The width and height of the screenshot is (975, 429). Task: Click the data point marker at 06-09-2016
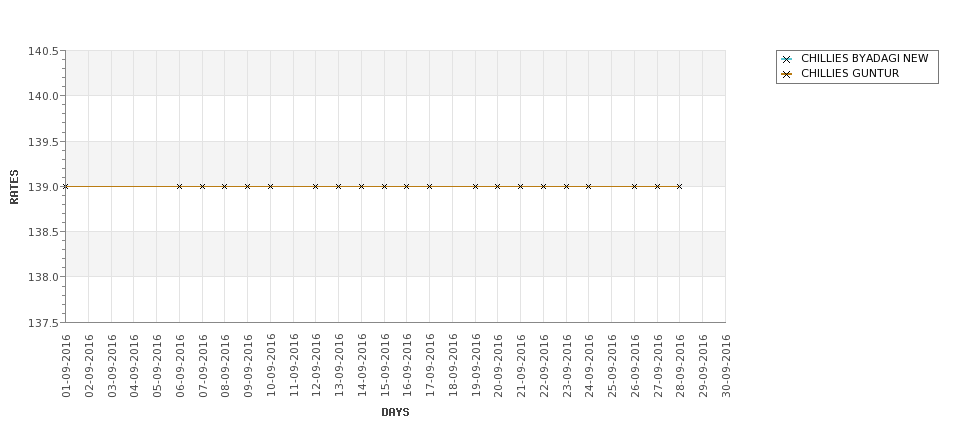coord(180,187)
